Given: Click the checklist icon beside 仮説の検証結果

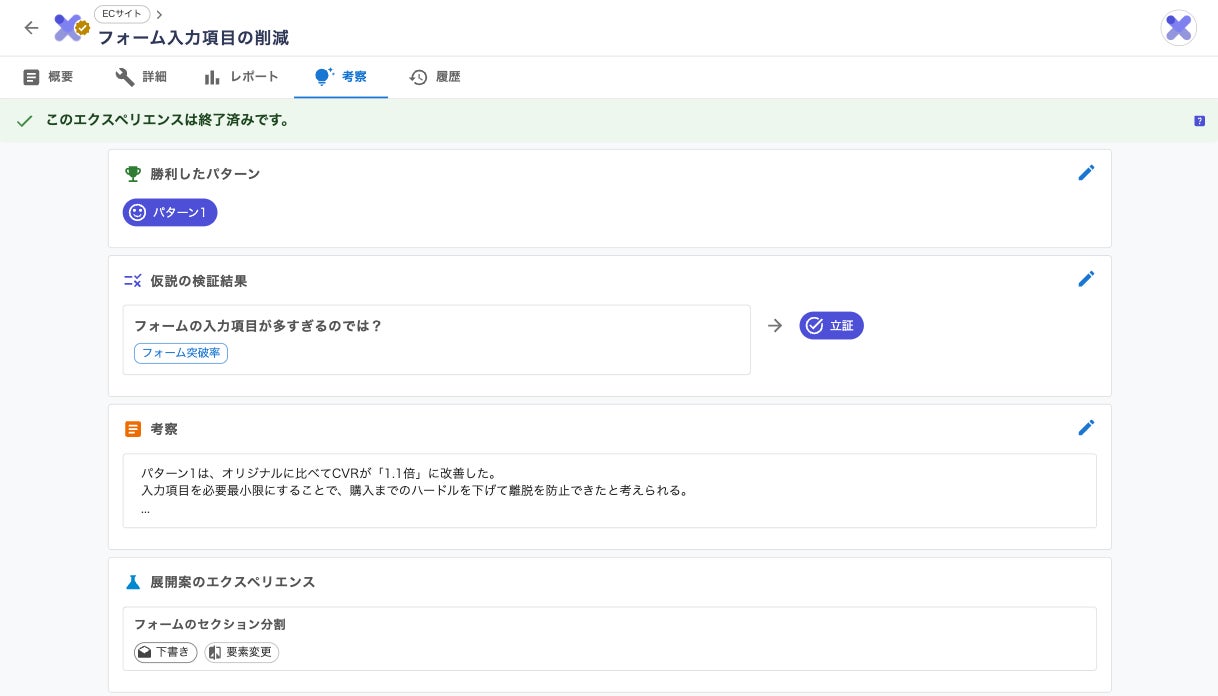Looking at the screenshot, I should coord(133,281).
